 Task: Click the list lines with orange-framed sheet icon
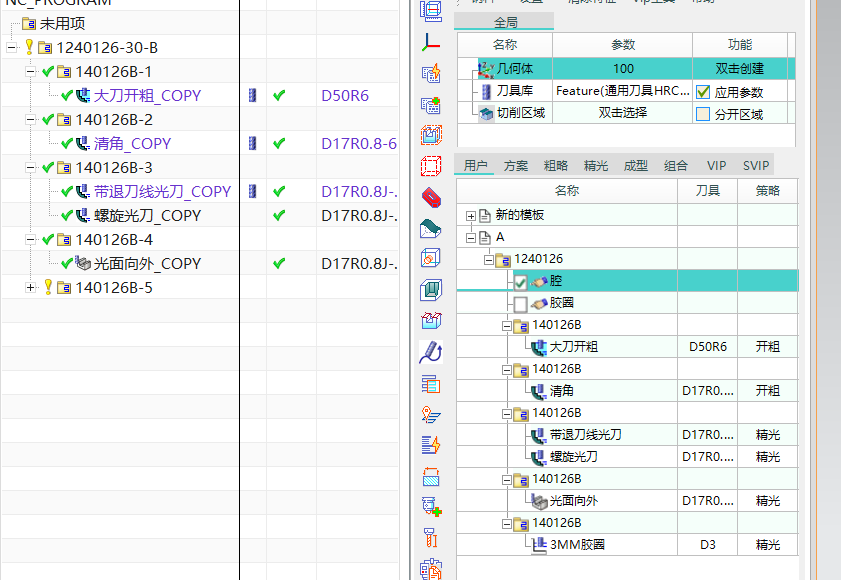tap(431, 384)
